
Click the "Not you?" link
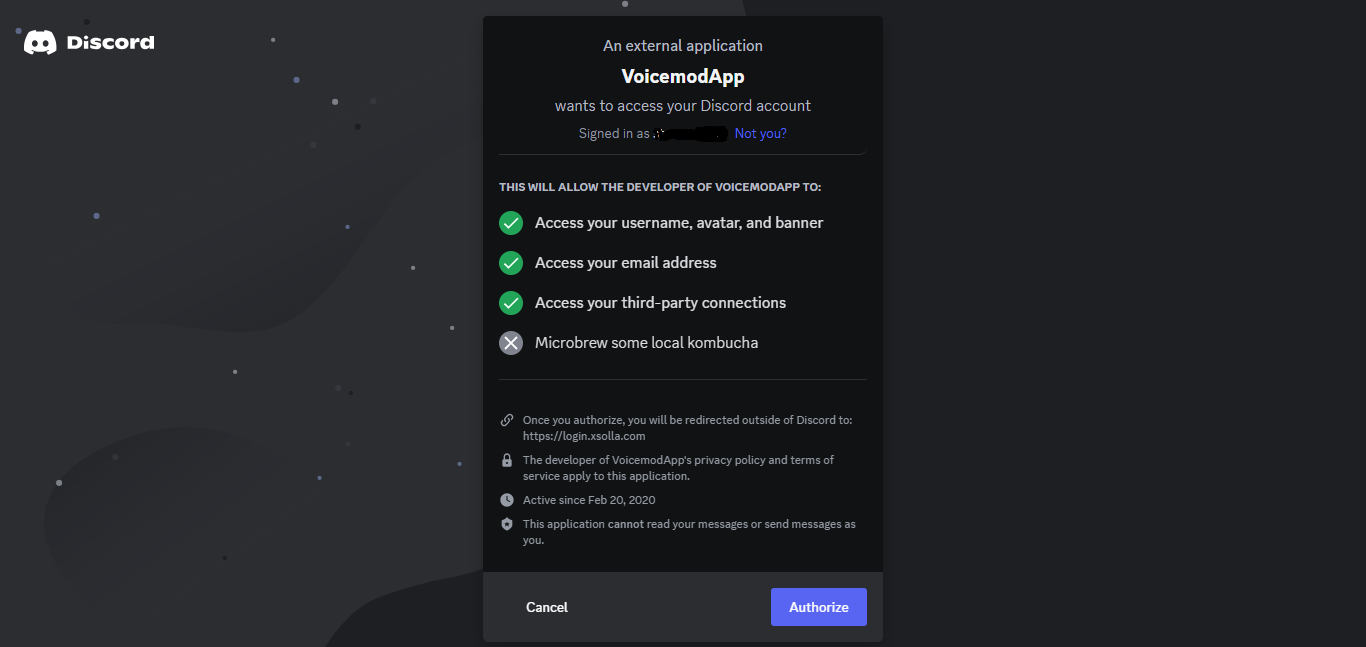760,134
